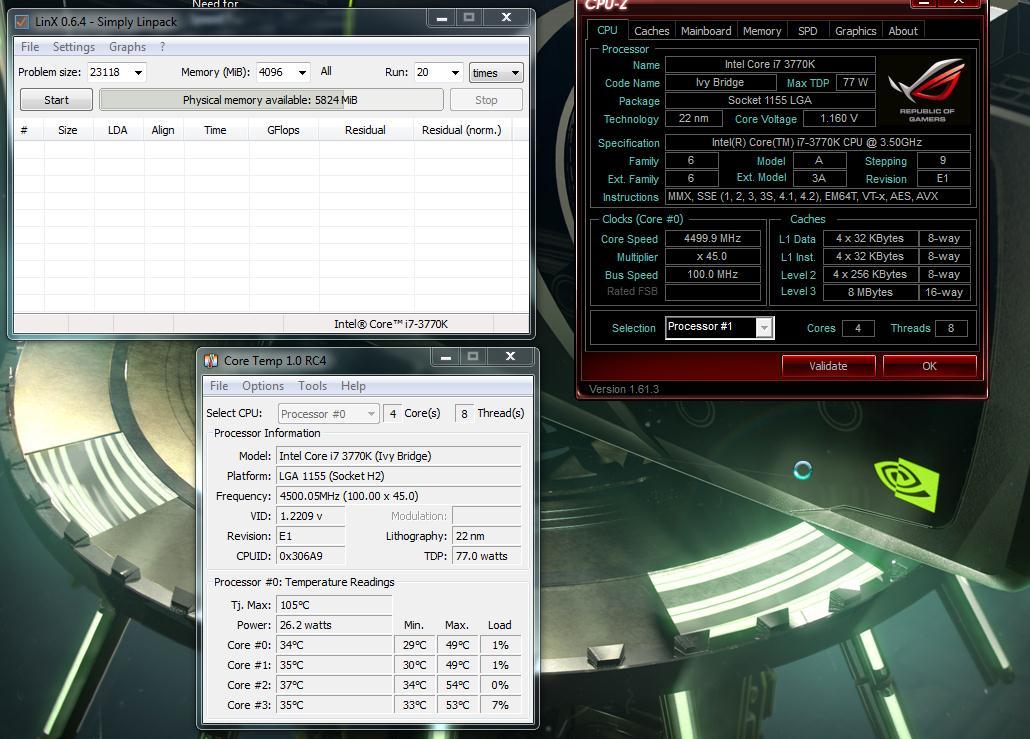1030x739 pixels.
Task: Click the Memory field showing 4096
Action: [x=275, y=72]
